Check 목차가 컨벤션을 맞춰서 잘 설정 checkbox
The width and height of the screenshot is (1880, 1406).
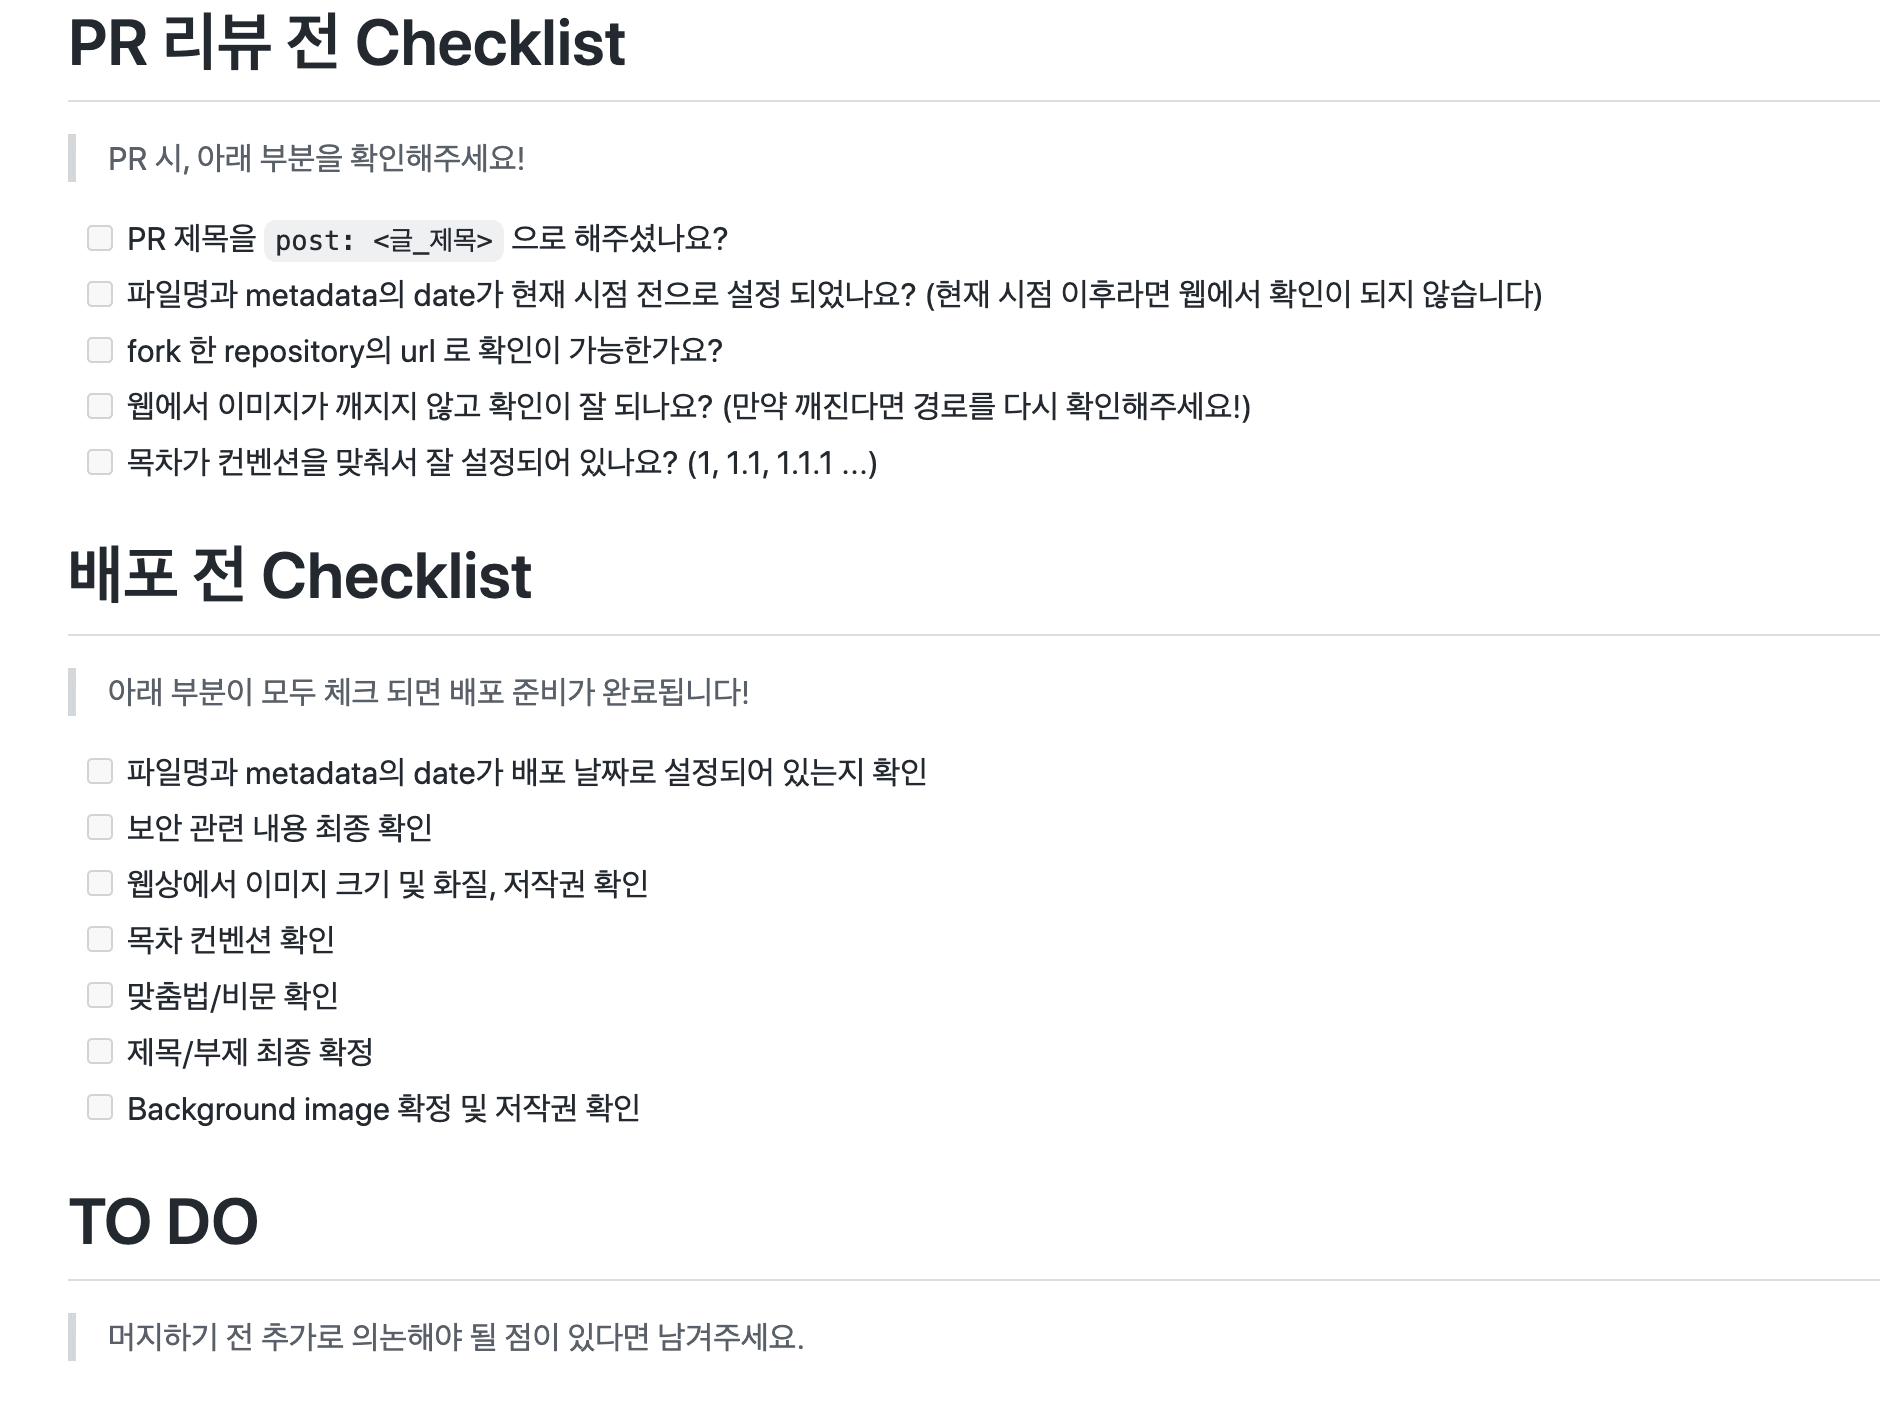click(100, 462)
